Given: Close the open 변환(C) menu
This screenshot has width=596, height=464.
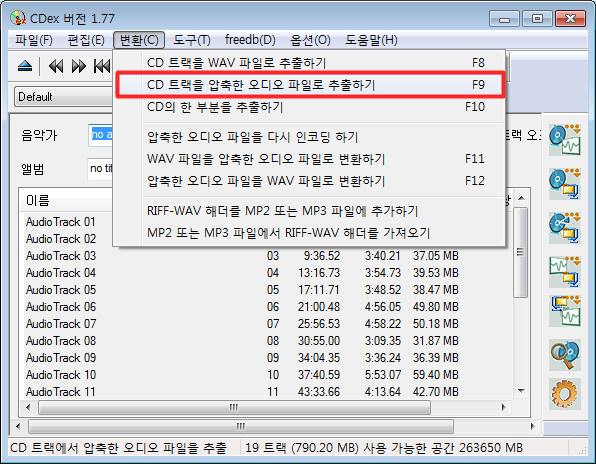Looking at the screenshot, I should pos(139,40).
